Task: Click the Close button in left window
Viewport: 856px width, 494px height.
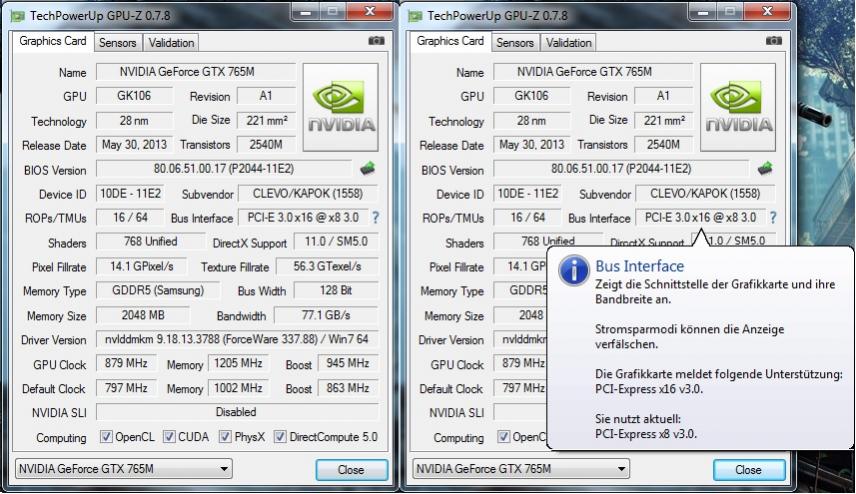Action: (x=352, y=470)
